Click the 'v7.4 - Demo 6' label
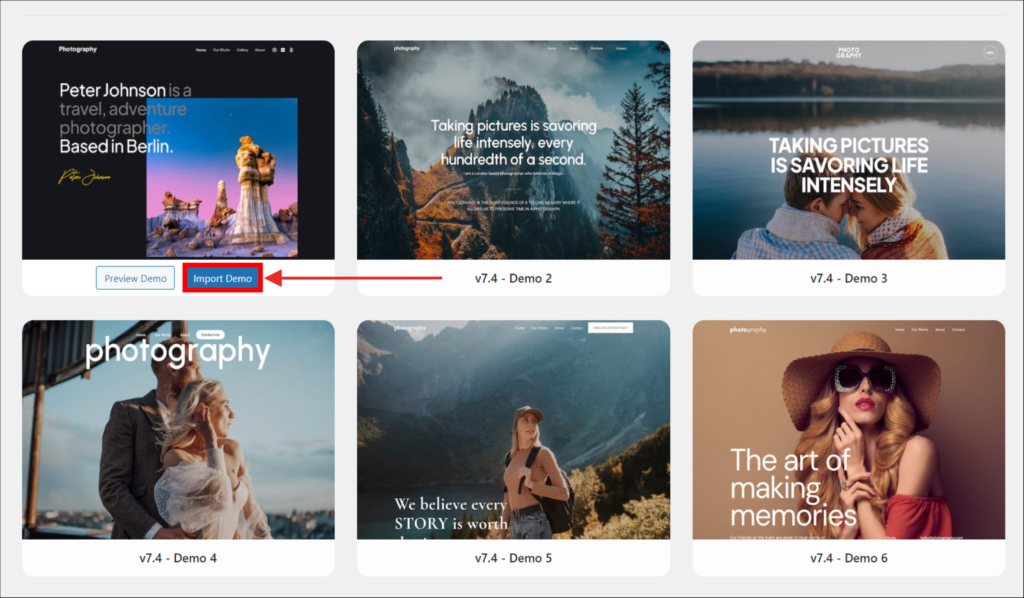This screenshot has width=1024, height=598. tap(848, 558)
